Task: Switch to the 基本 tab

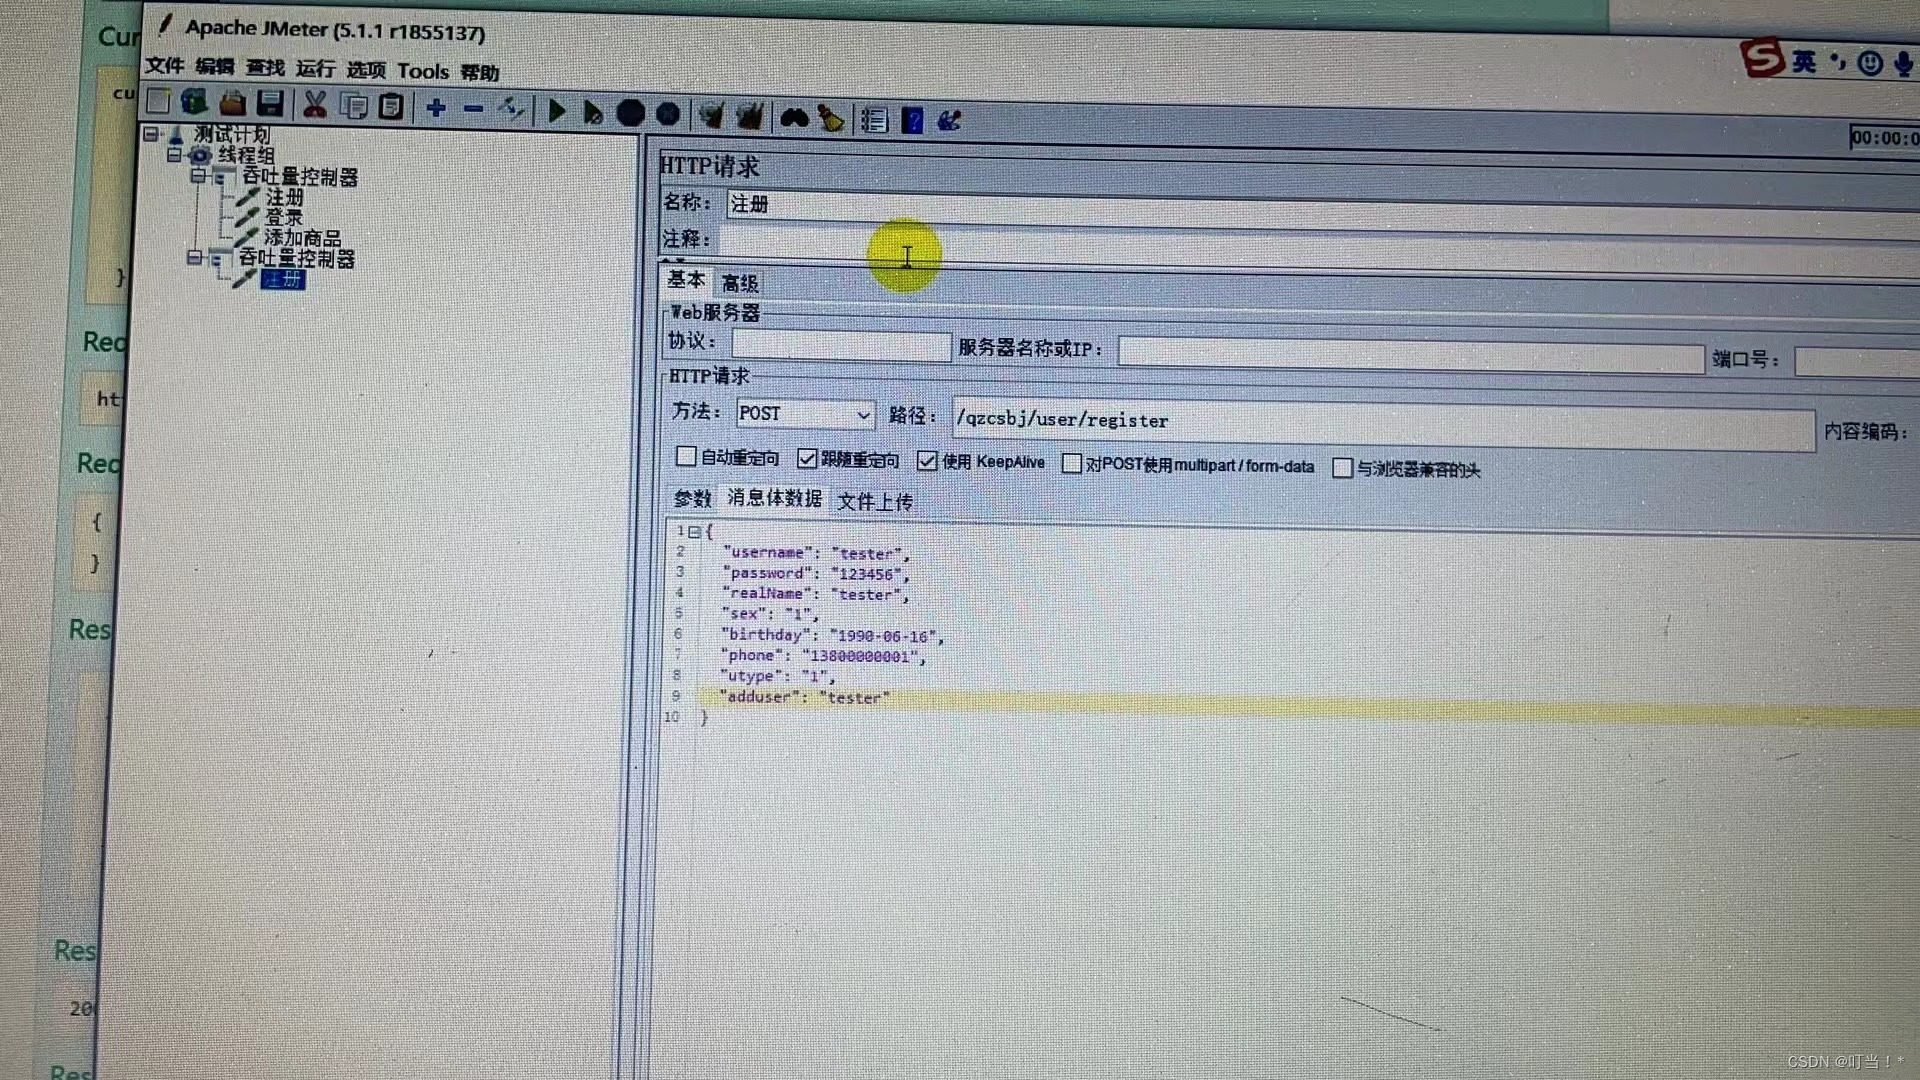Action: (x=686, y=280)
